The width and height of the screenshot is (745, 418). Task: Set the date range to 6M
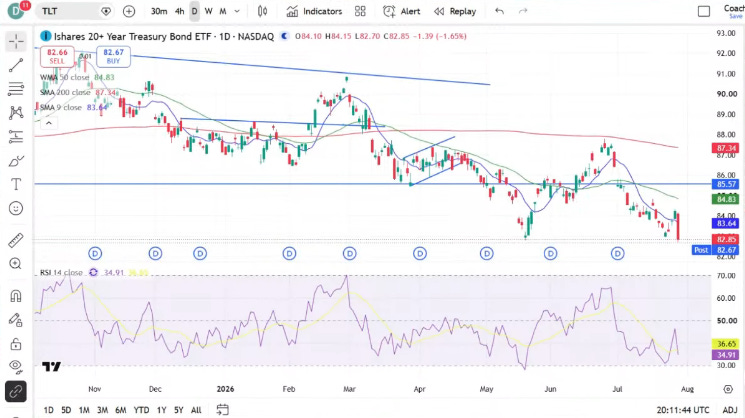(x=121, y=410)
